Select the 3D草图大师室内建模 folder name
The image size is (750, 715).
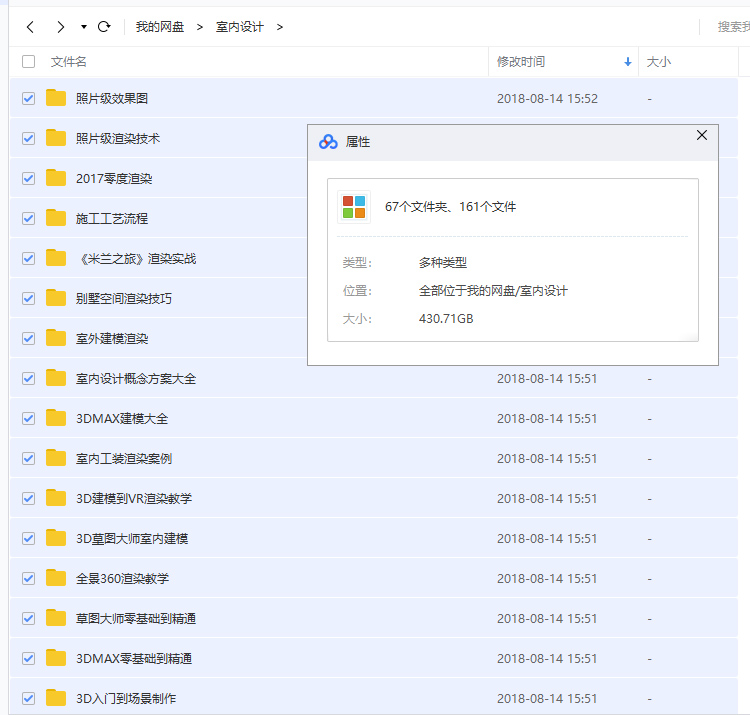point(132,539)
